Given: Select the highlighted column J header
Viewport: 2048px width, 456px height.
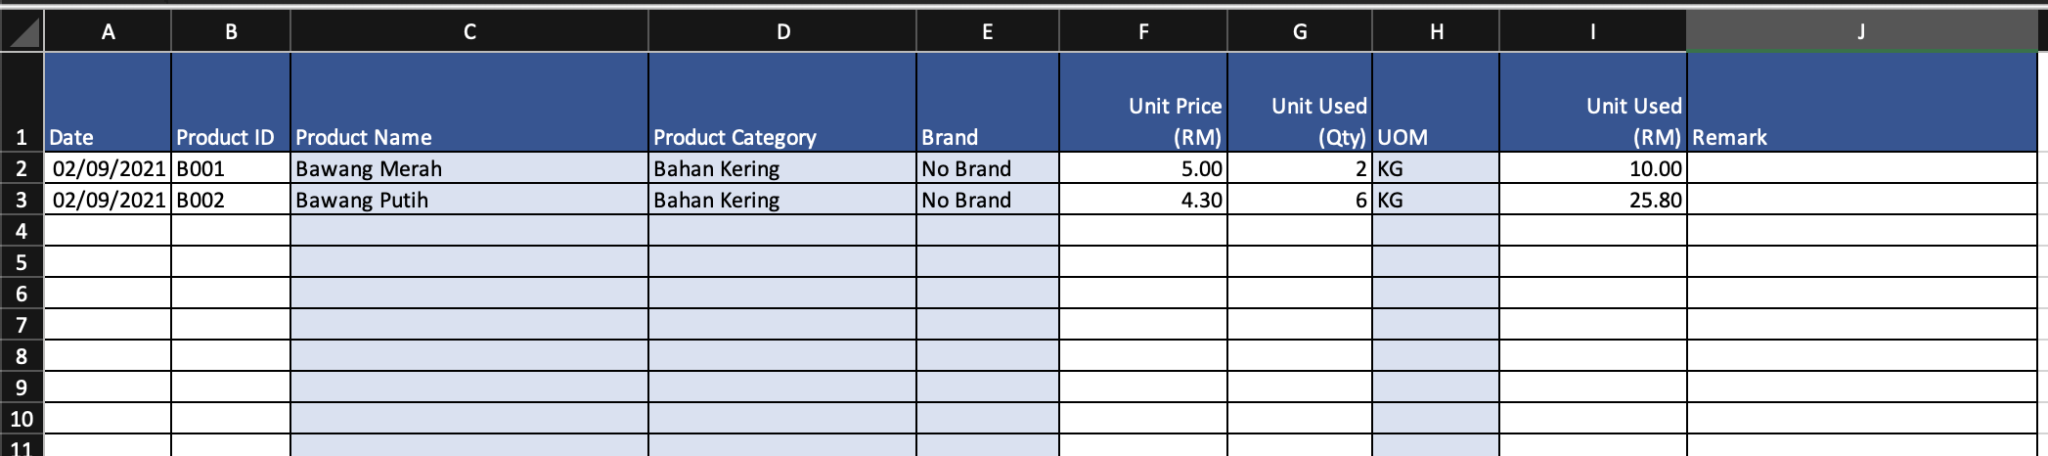Looking at the screenshot, I should pos(1861,31).
